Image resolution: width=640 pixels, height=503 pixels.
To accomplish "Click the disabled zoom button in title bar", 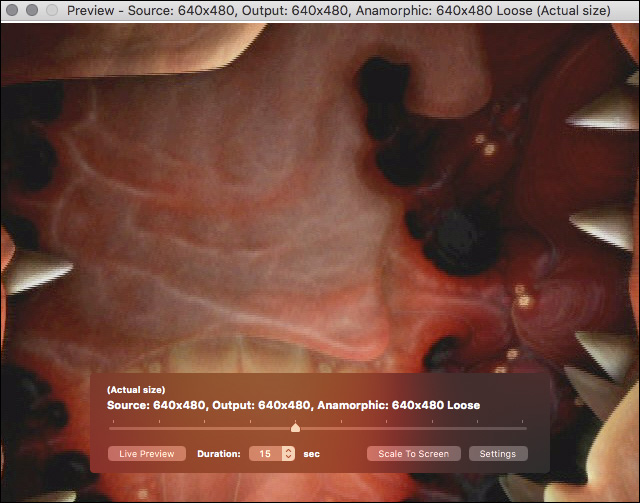I will pos(52,10).
